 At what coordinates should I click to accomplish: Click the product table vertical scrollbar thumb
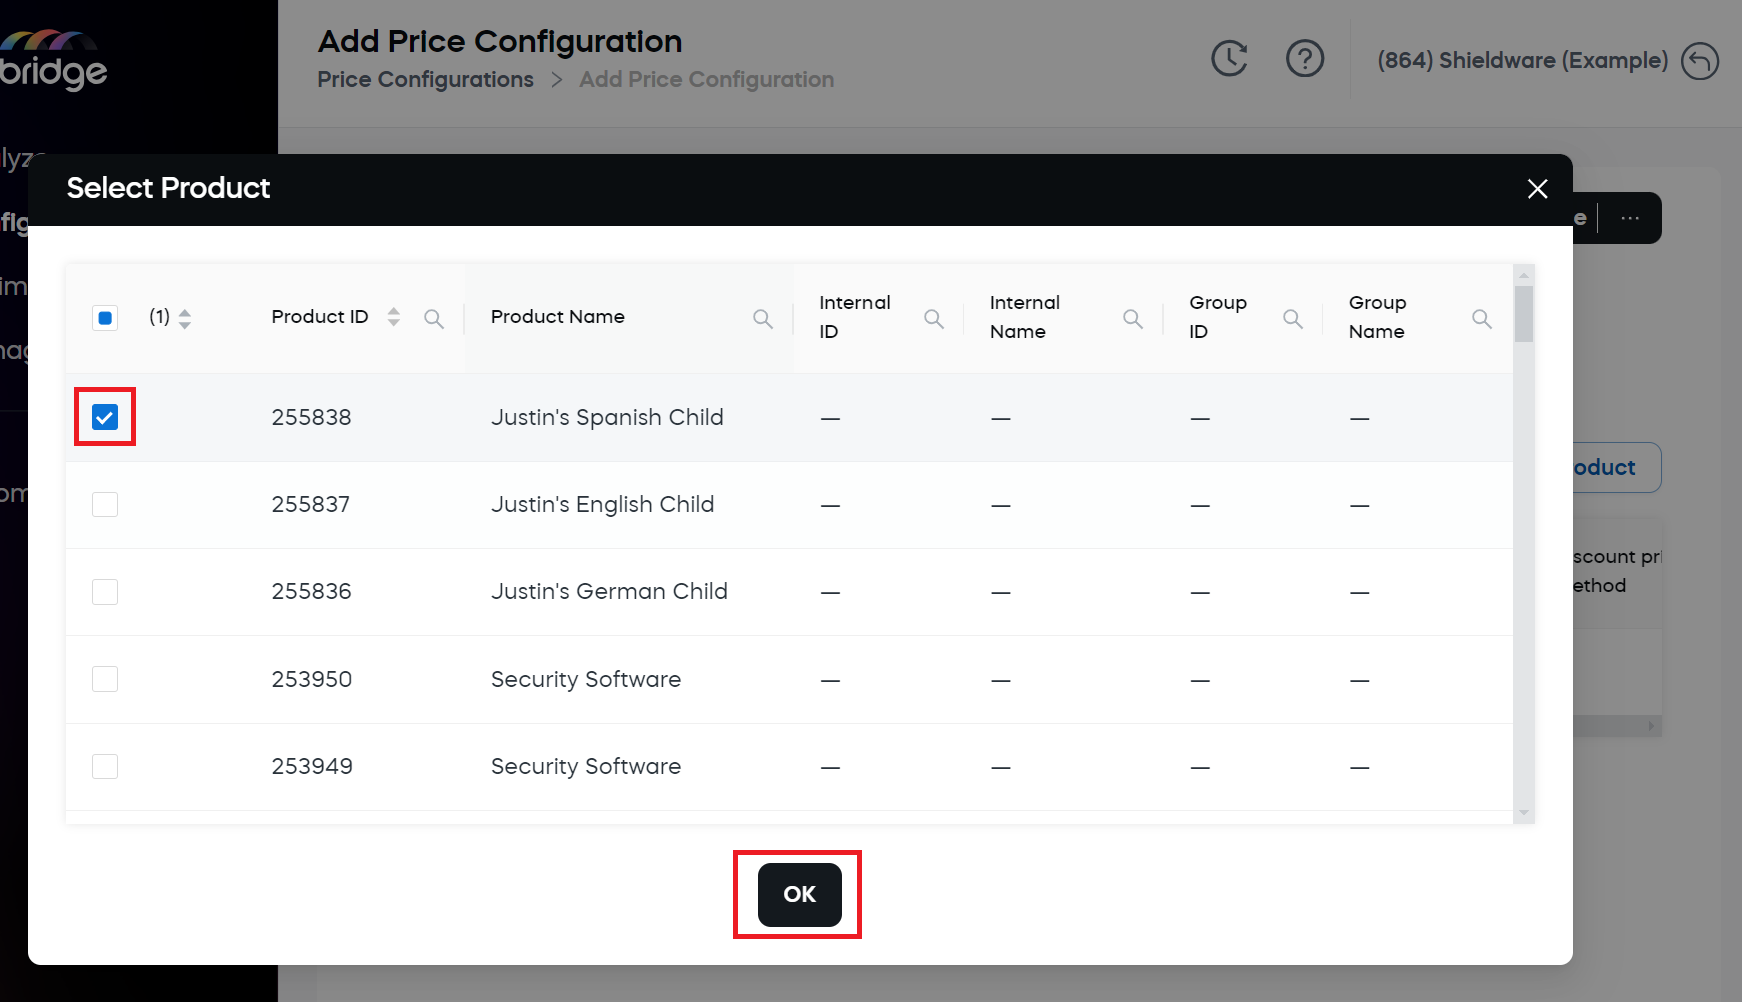(x=1523, y=314)
